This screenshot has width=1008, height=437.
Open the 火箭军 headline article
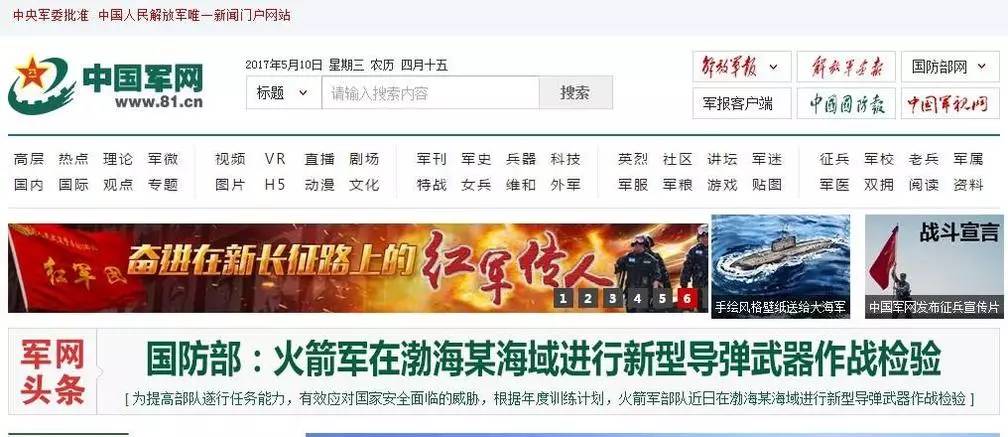(x=543, y=359)
